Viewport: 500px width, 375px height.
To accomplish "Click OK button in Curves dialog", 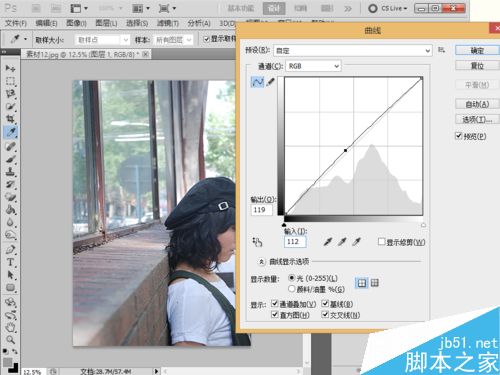I will (x=477, y=50).
